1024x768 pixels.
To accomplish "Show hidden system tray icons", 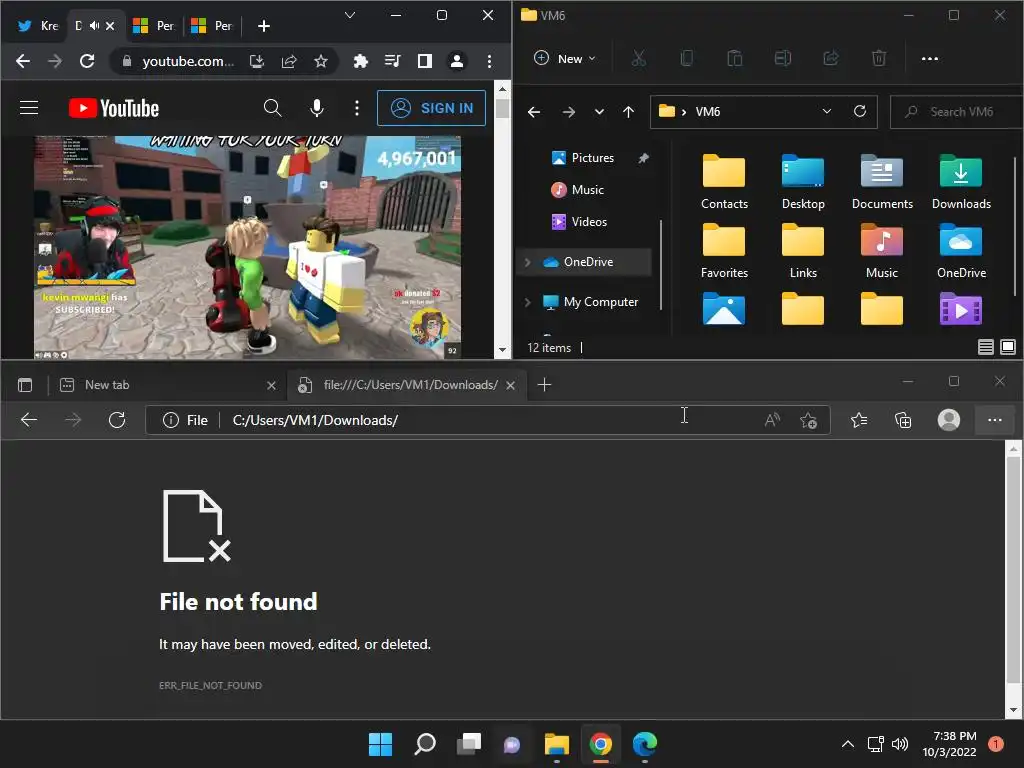I will pos(848,744).
